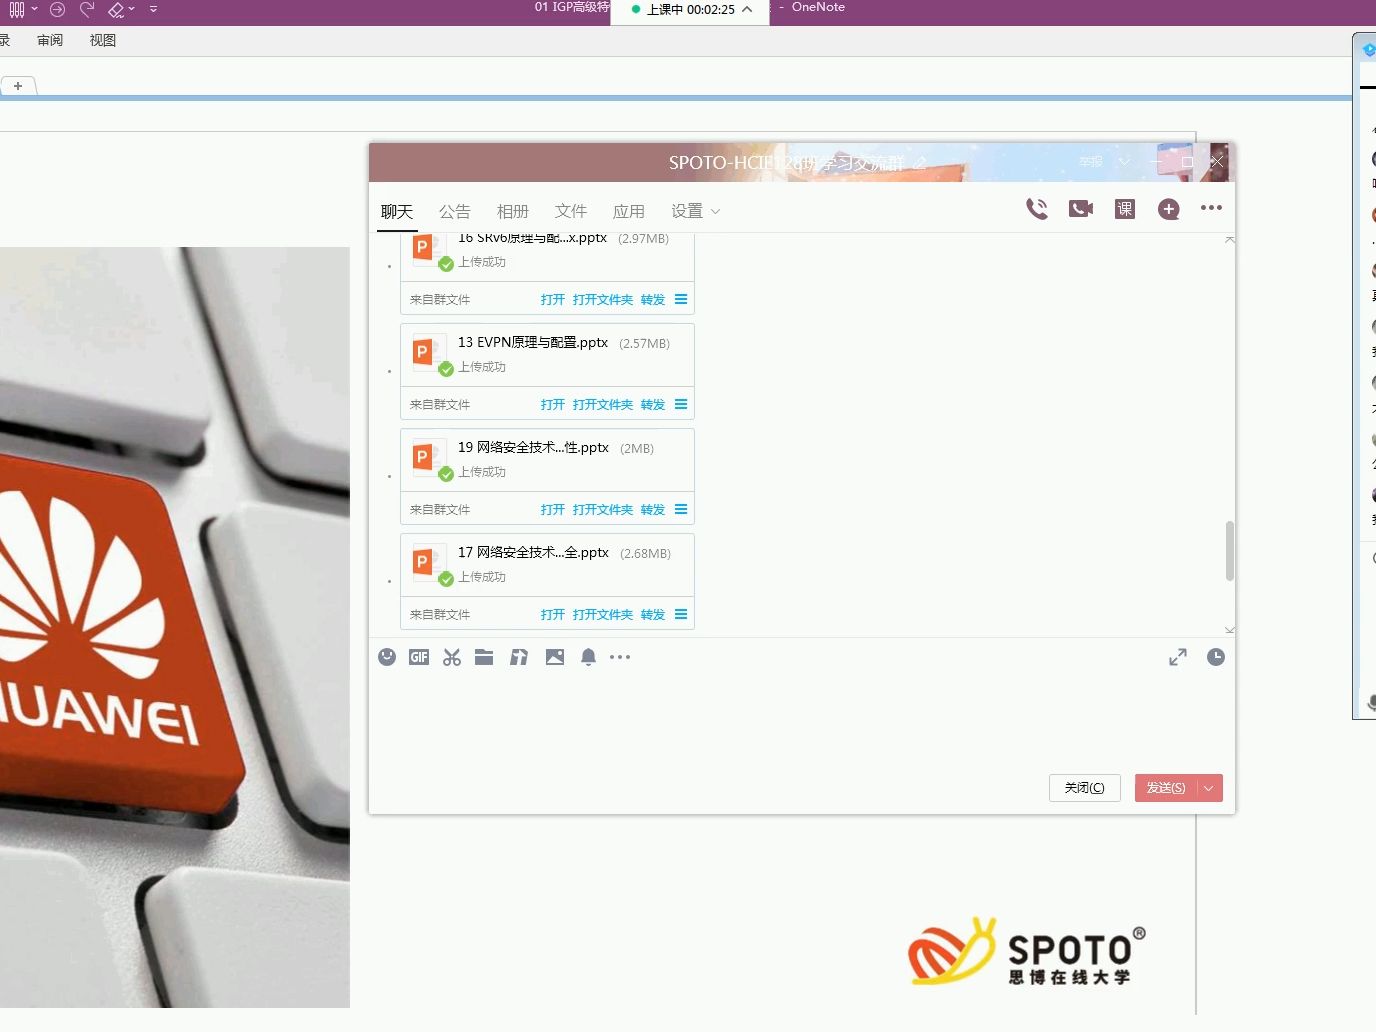Open the send options dropdown arrow
1376x1032 pixels.
point(1209,788)
